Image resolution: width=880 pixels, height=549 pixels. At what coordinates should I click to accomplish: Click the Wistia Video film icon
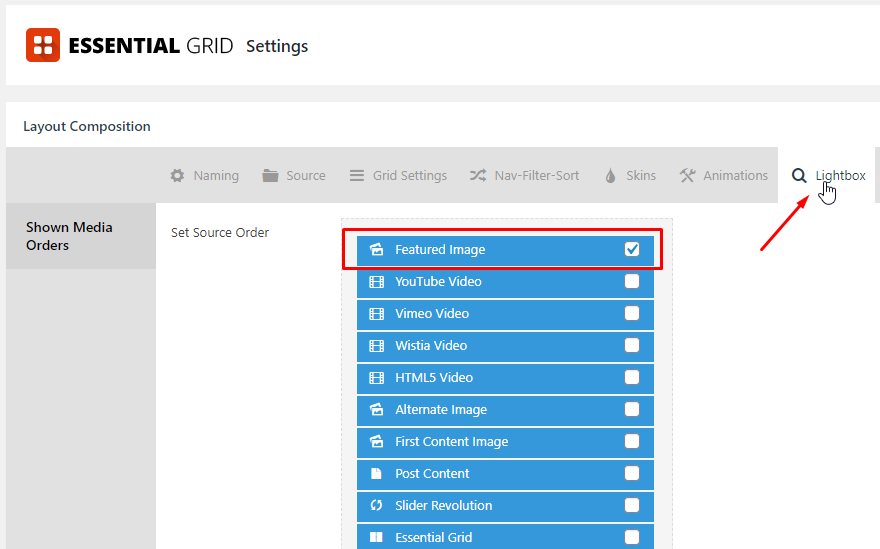[377, 346]
